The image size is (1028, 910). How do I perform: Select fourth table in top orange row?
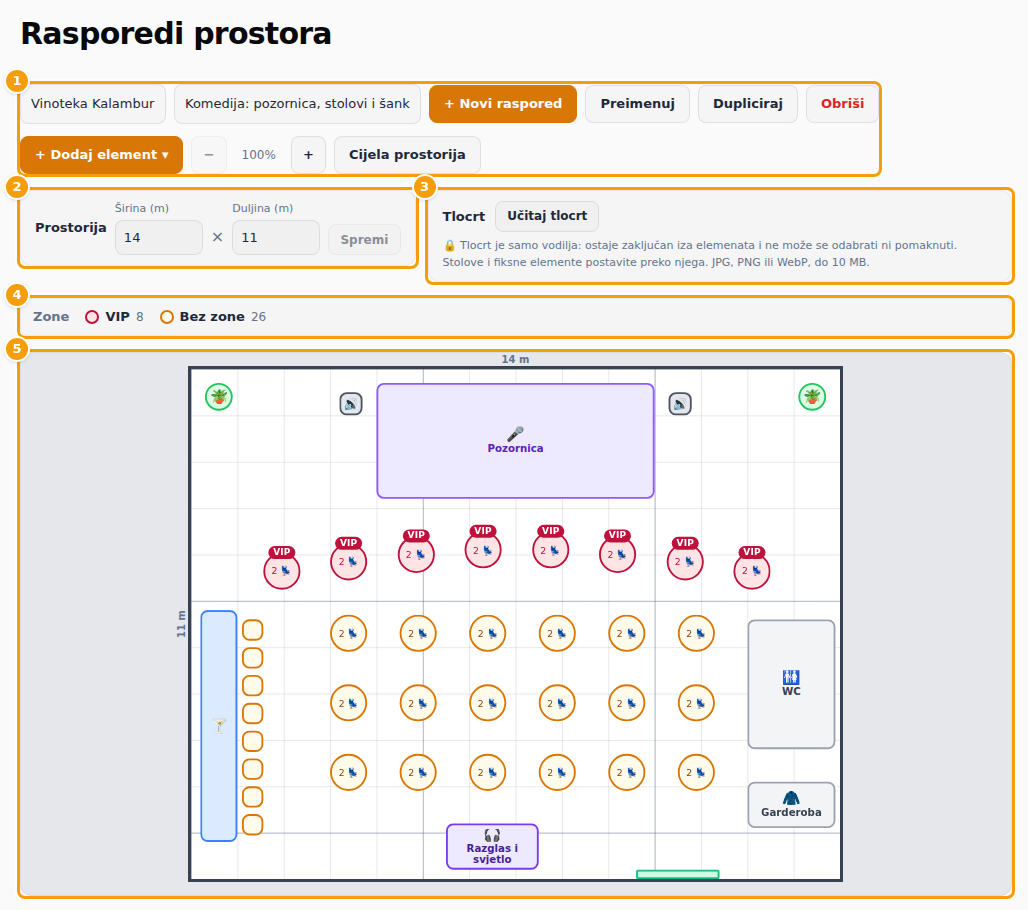pyautogui.click(x=557, y=633)
